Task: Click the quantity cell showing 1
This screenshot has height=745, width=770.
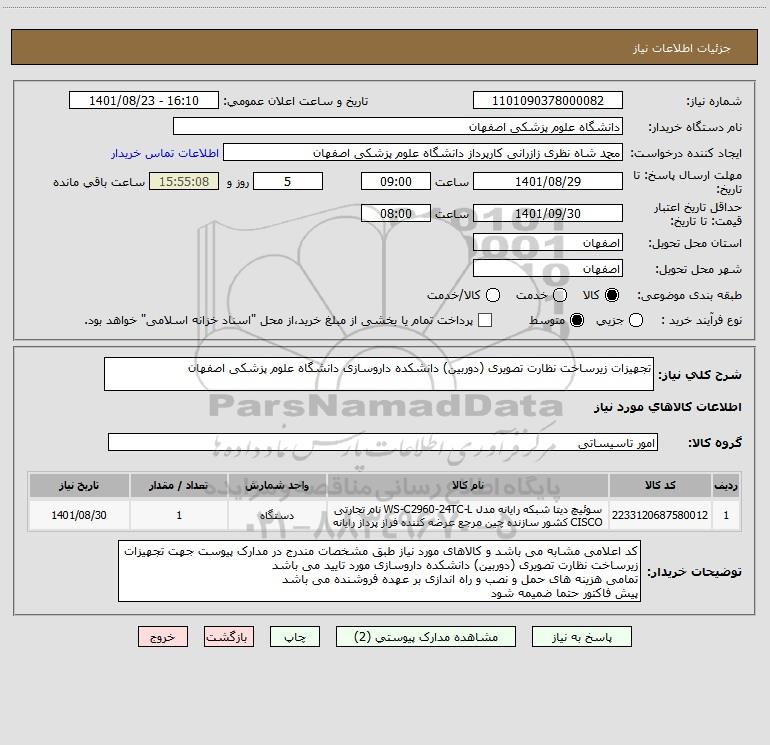Action: tap(179, 515)
